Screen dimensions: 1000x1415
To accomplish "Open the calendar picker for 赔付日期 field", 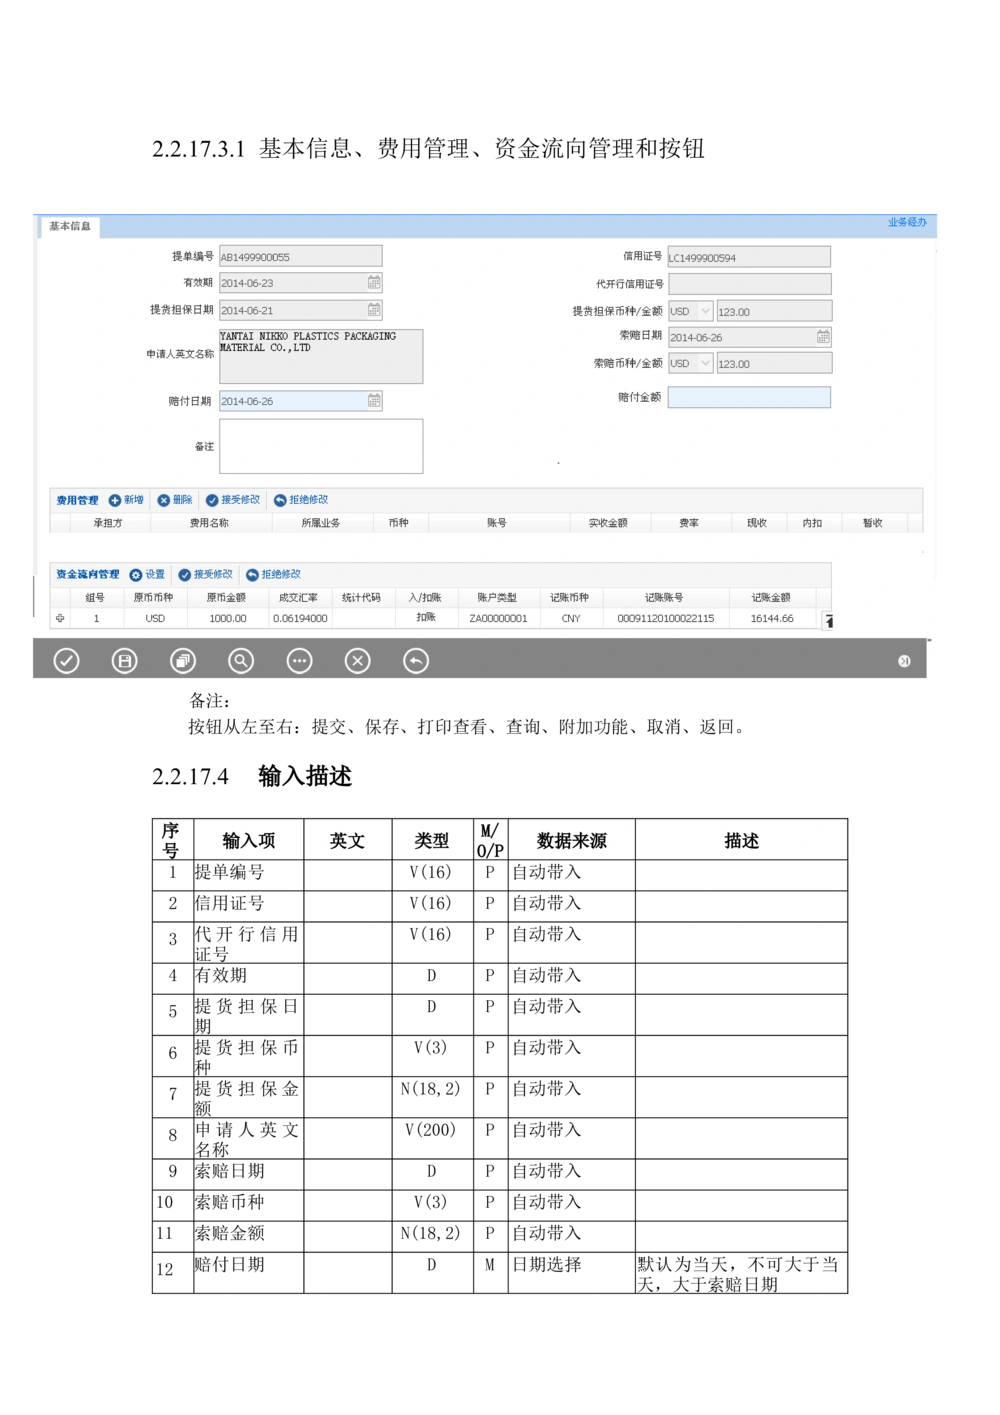I will tap(374, 400).
